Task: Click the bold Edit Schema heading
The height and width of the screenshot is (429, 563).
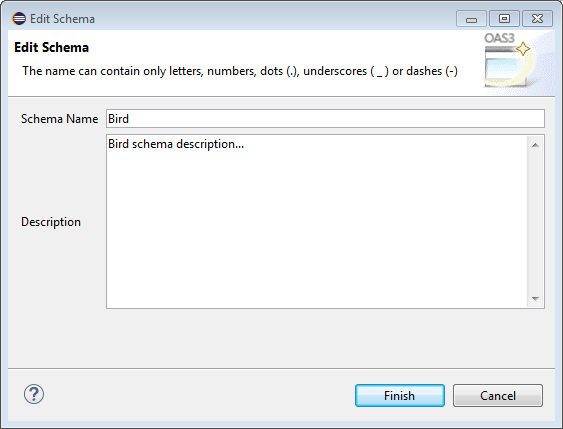Action: tap(51, 47)
